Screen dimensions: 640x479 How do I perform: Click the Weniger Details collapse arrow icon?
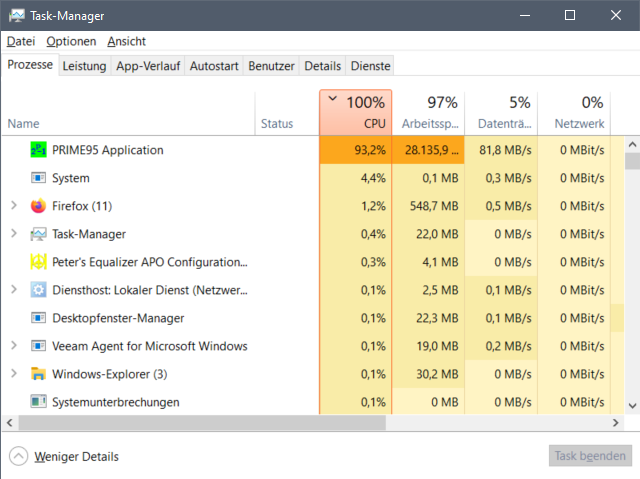click(18, 456)
